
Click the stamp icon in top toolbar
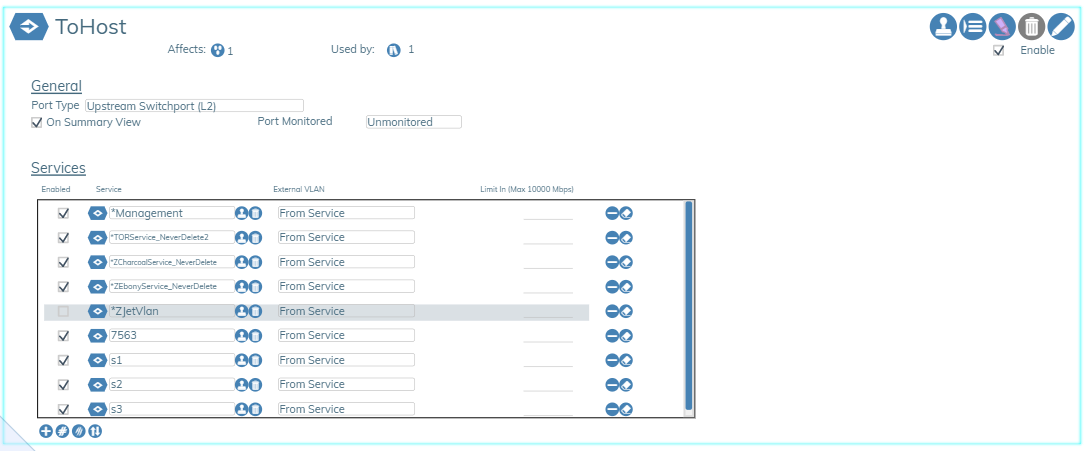tap(944, 27)
